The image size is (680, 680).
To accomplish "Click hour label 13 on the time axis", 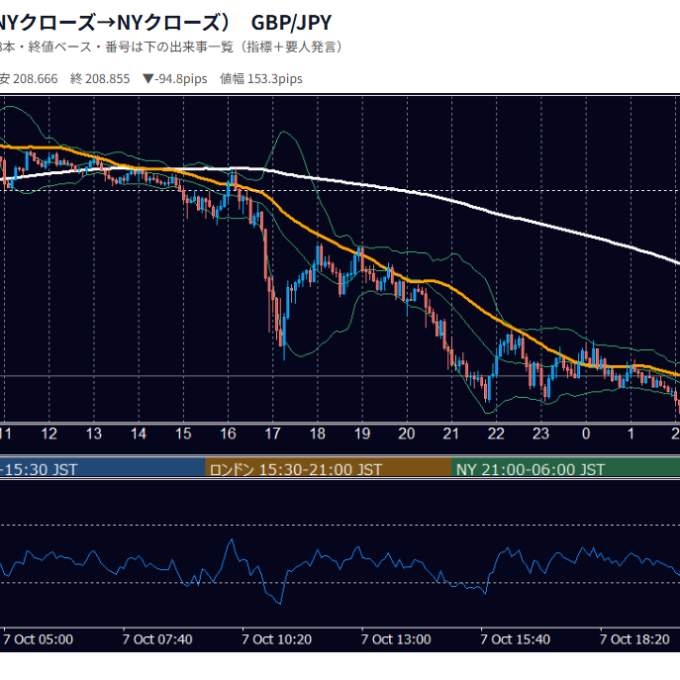I will [x=94, y=434].
